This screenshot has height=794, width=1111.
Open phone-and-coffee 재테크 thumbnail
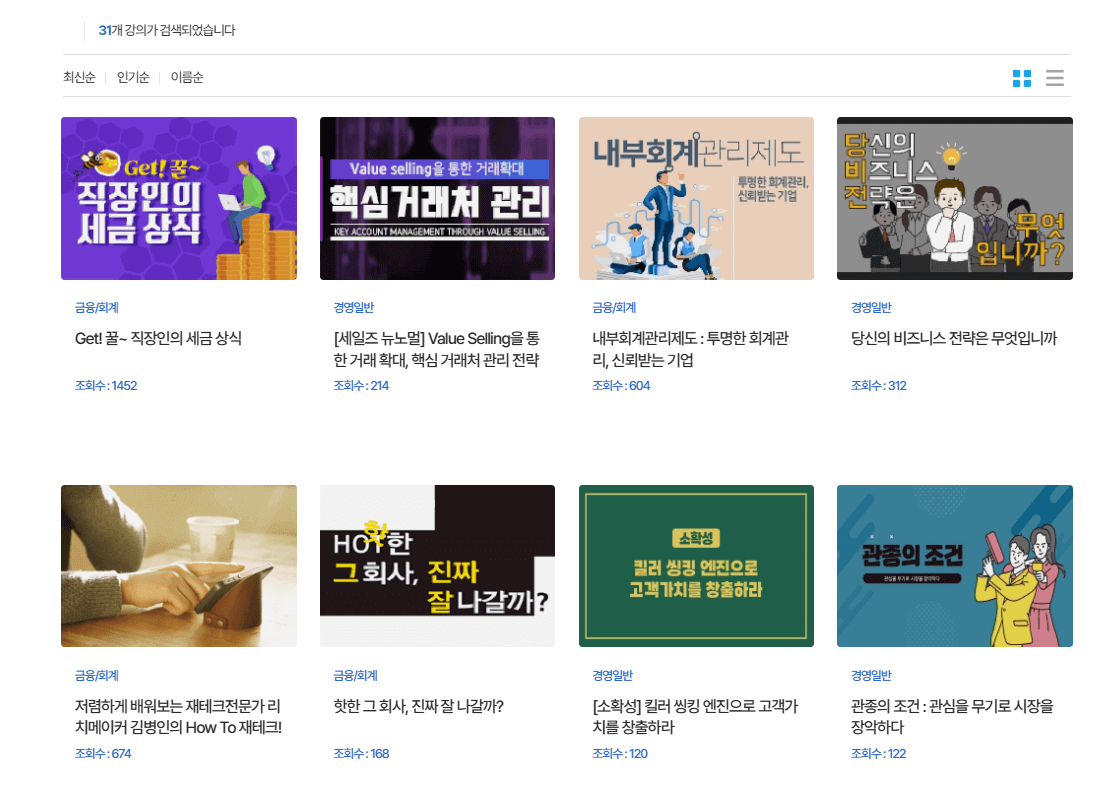click(179, 566)
